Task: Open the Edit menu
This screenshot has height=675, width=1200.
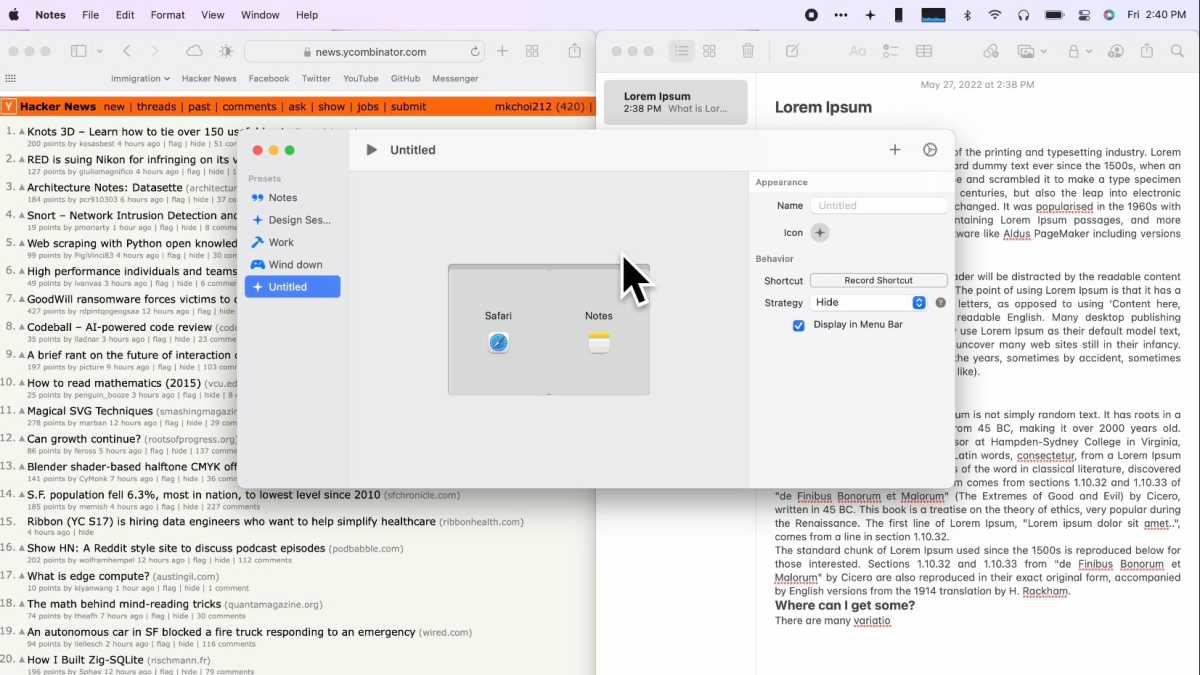Action: point(125,15)
